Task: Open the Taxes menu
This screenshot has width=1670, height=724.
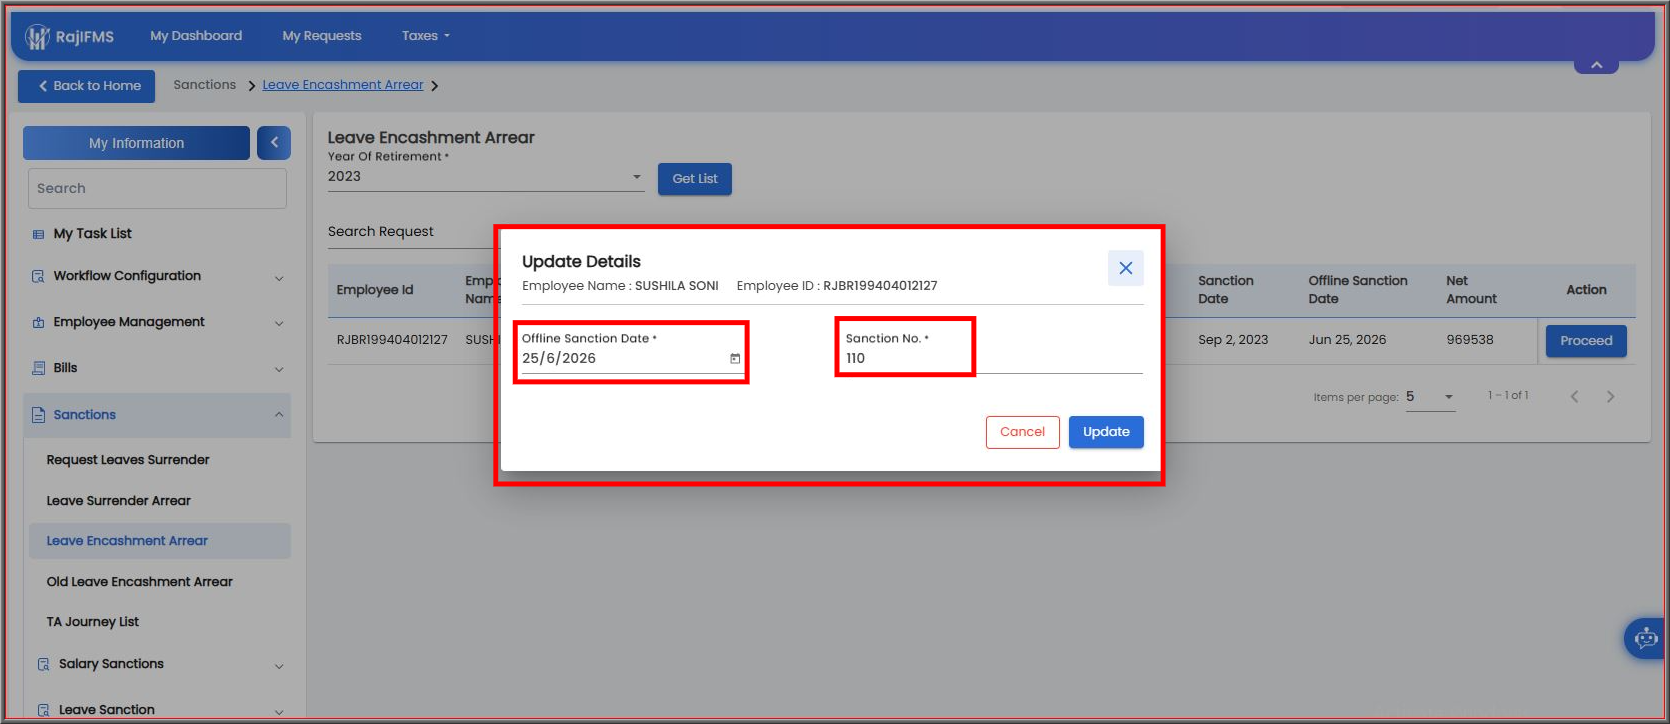Action: pos(425,36)
